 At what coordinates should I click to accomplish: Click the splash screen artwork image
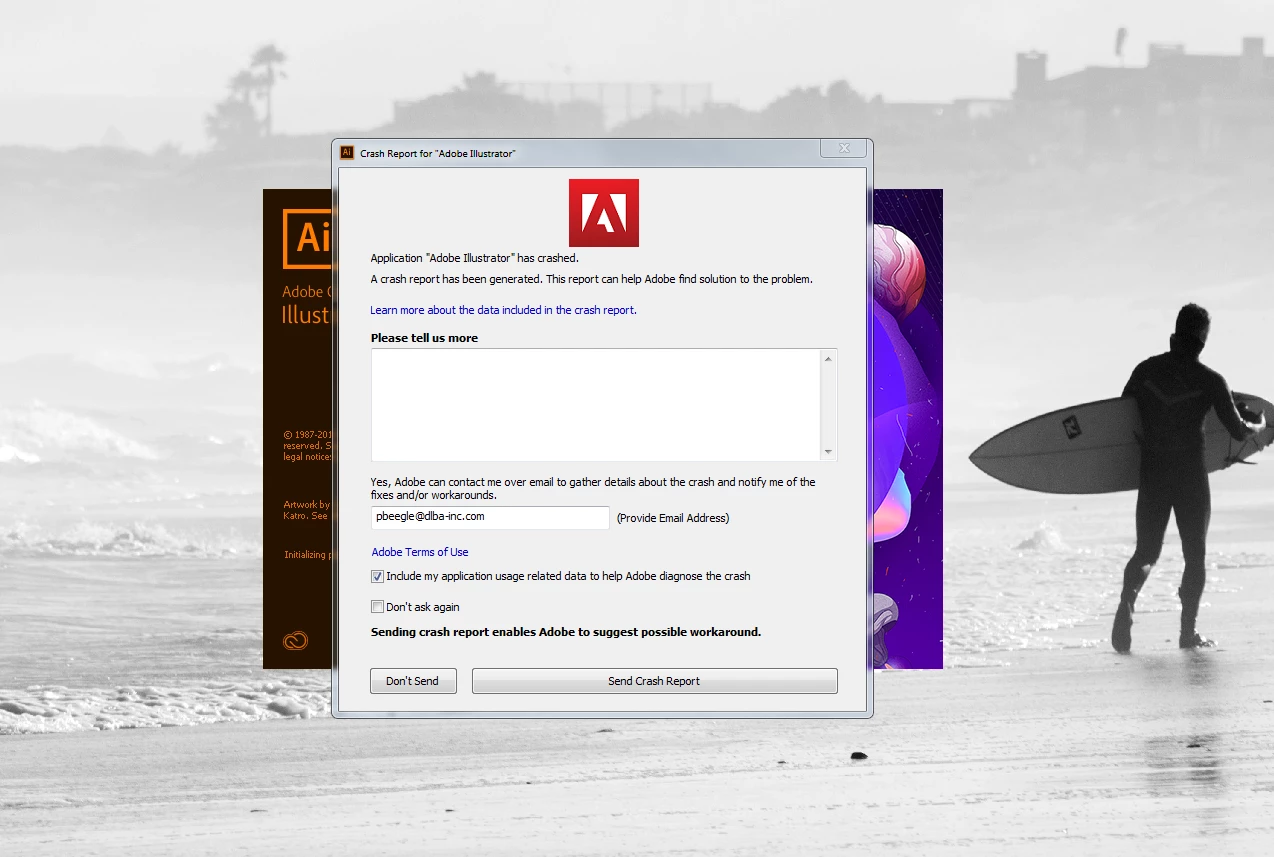click(908, 429)
